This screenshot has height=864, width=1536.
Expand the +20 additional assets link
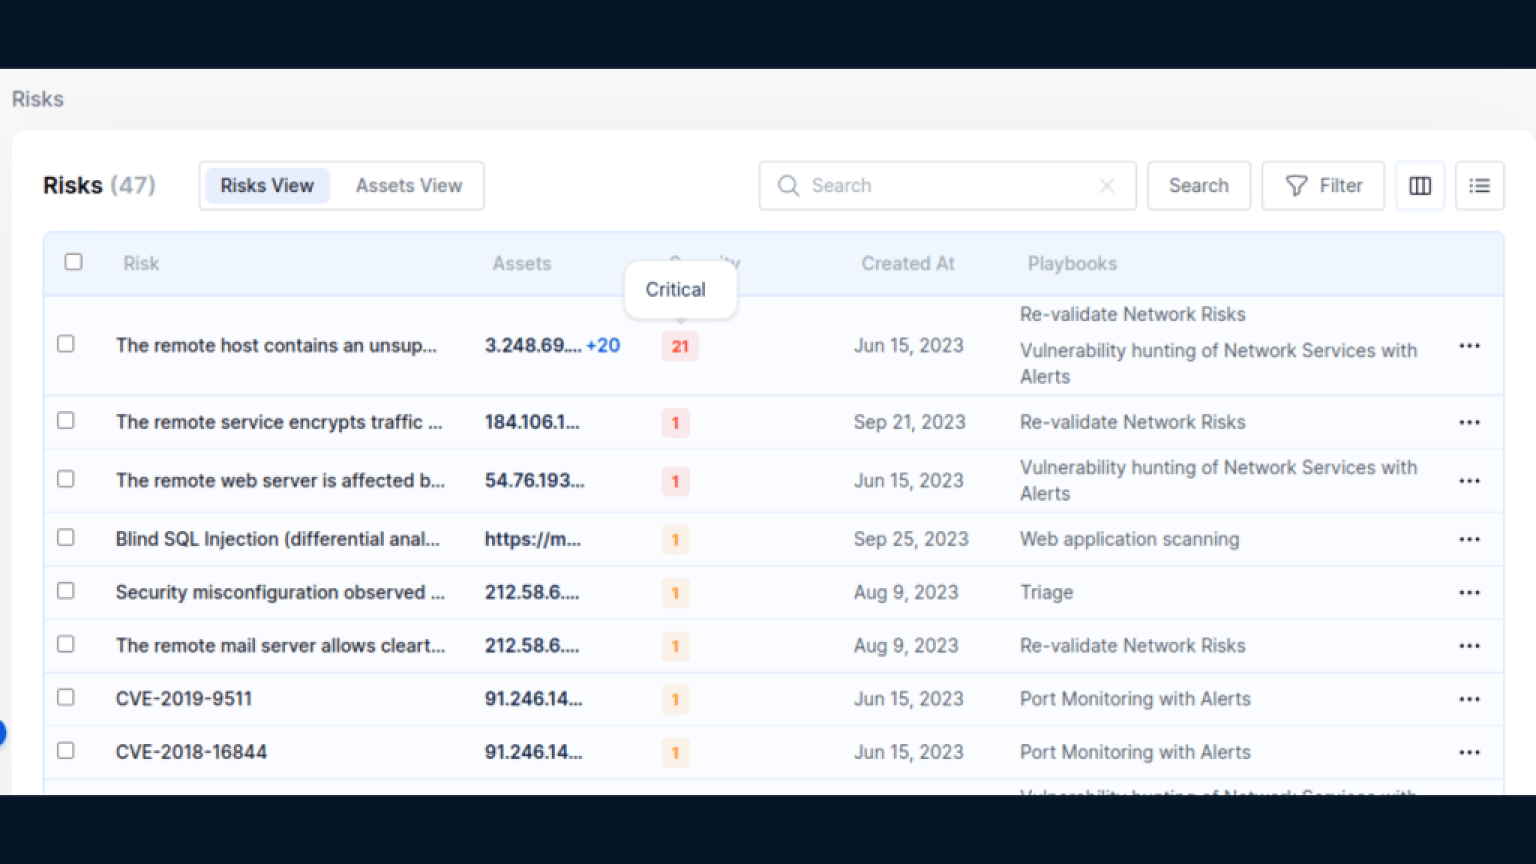tap(603, 346)
